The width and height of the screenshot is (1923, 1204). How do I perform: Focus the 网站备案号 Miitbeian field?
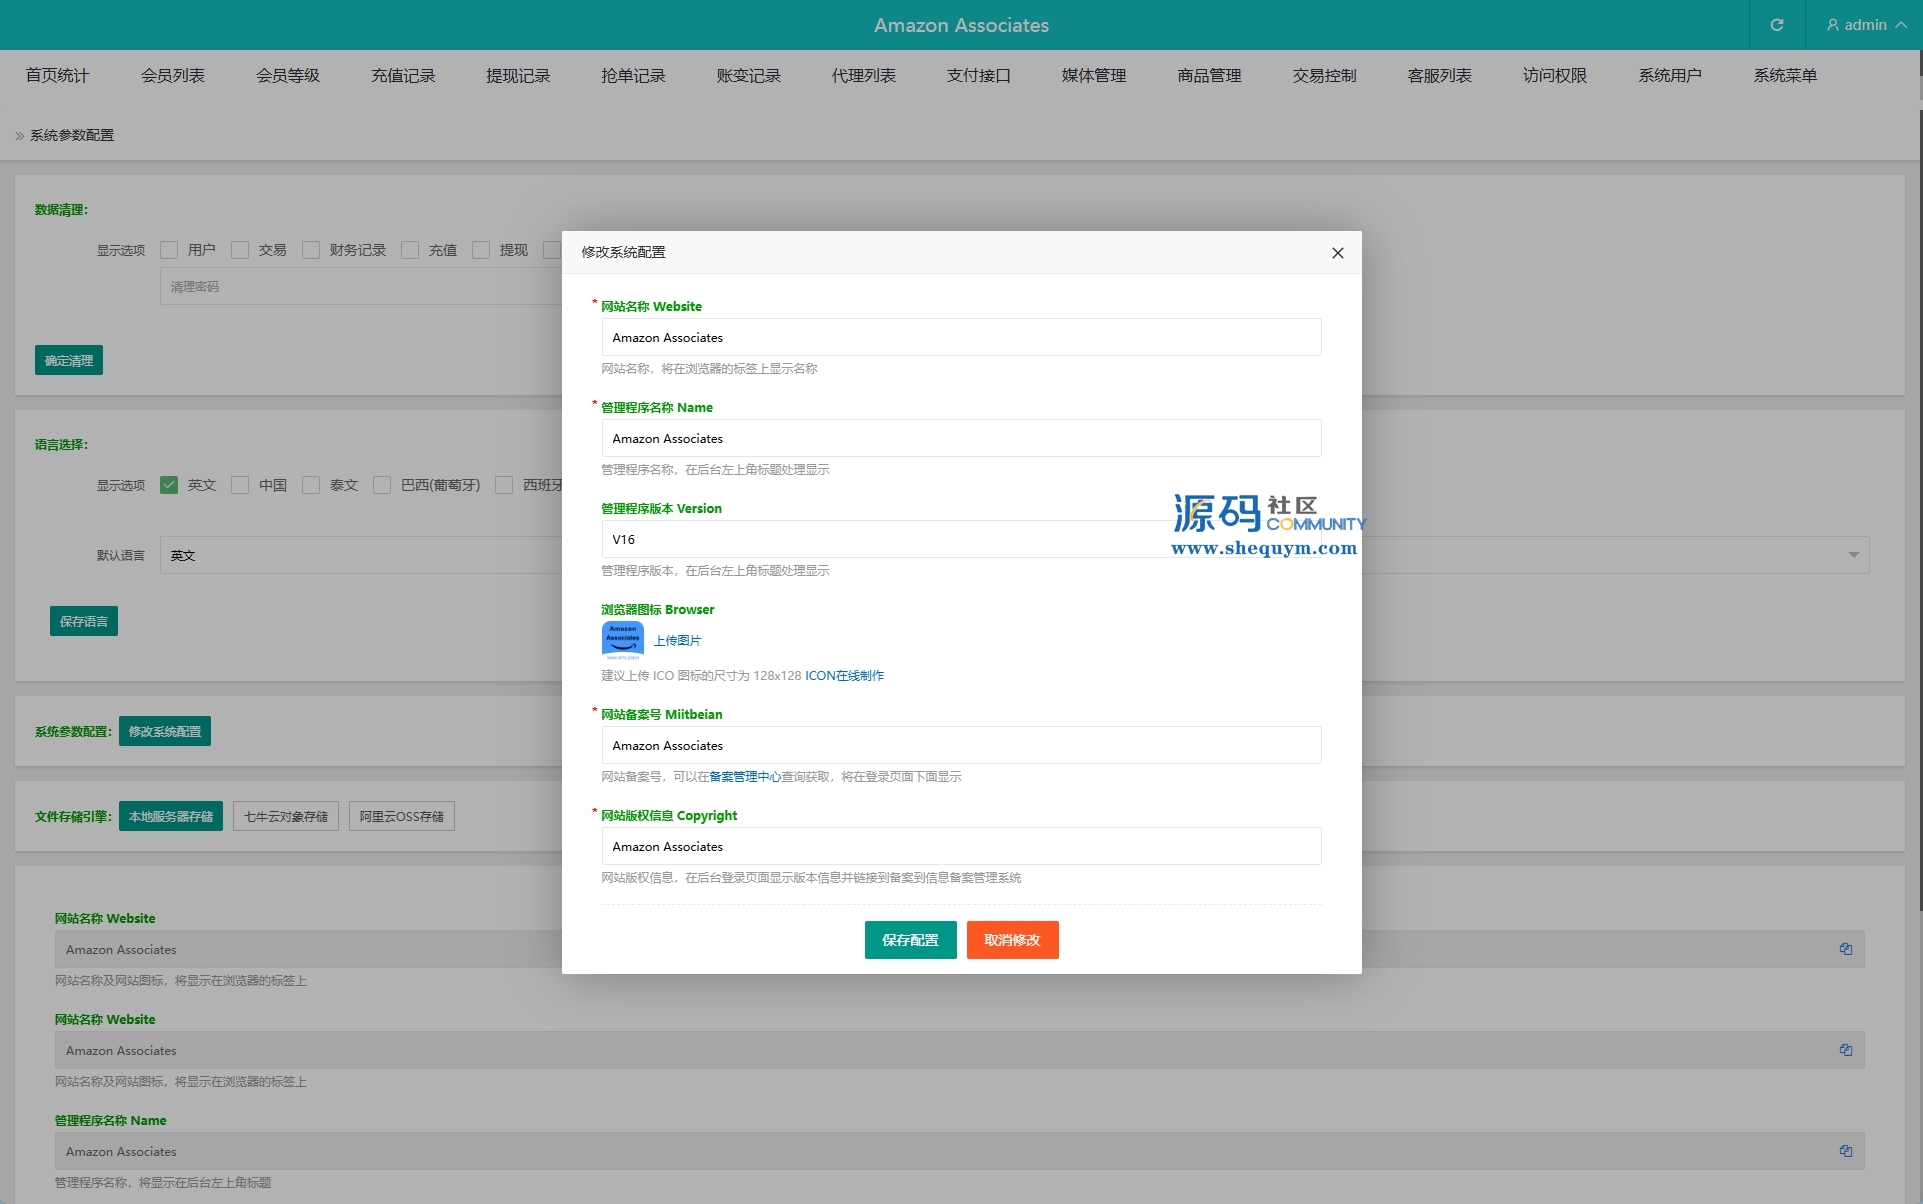961,745
